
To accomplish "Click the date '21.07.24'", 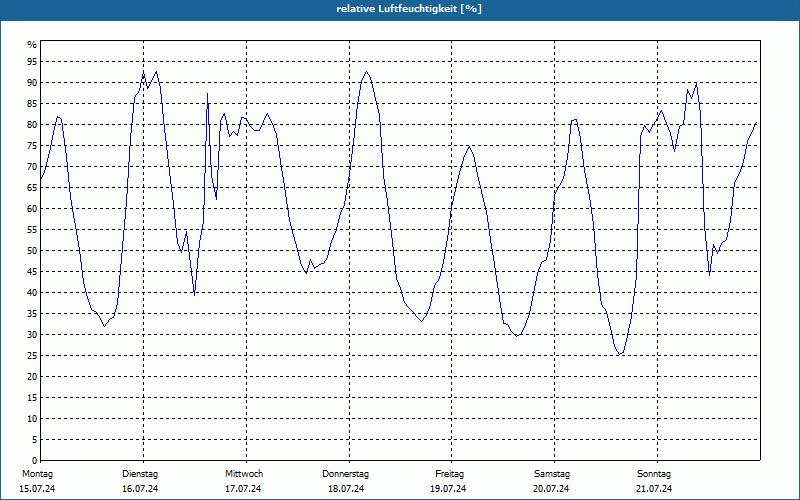I will pyautogui.click(x=654, y=489).
